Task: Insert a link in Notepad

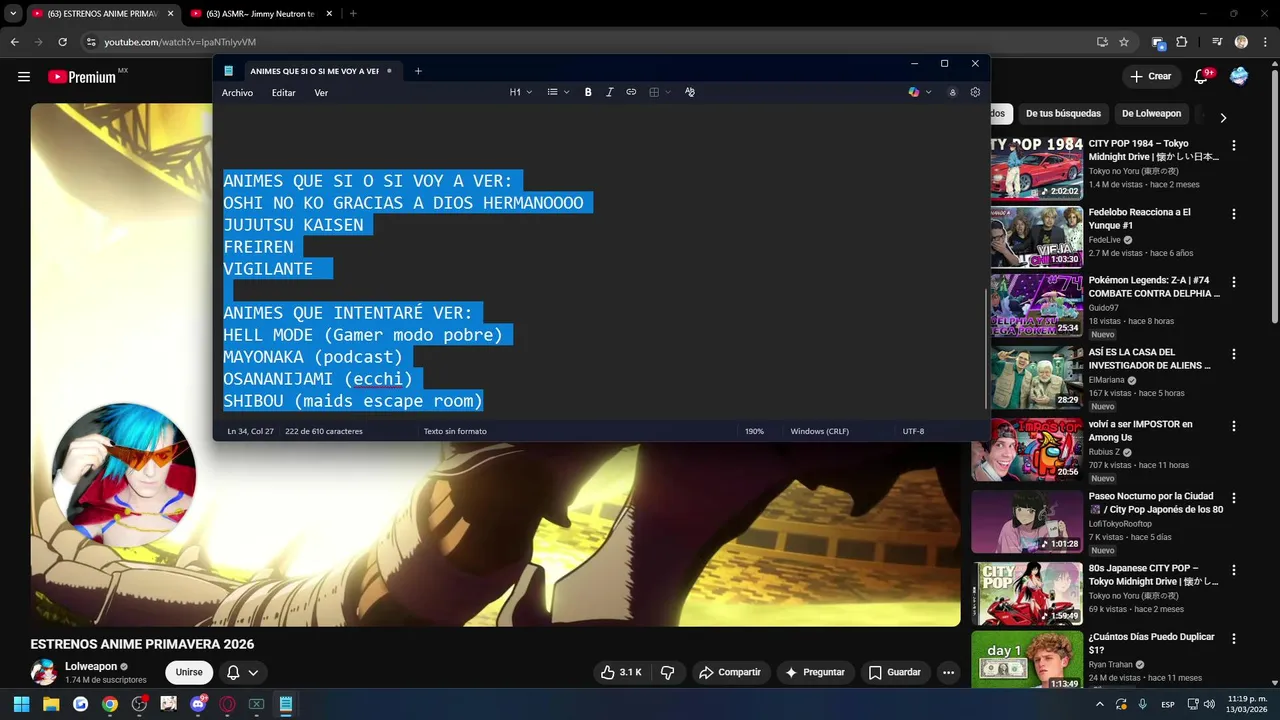Action: pyautogui.click(x=631, y=92)
